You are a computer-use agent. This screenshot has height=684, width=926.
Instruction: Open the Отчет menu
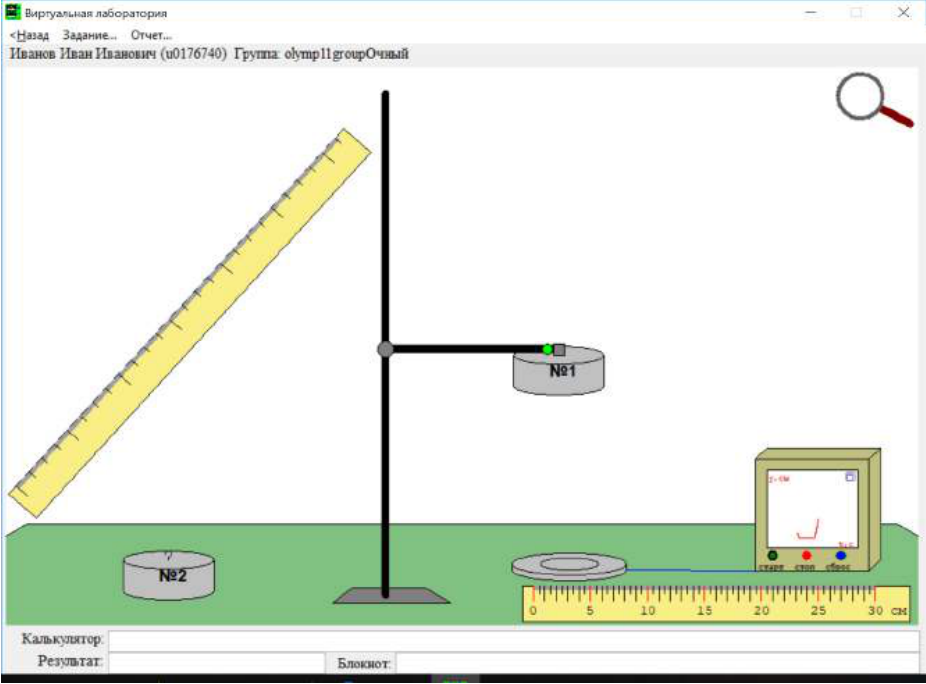coord(151,35)
